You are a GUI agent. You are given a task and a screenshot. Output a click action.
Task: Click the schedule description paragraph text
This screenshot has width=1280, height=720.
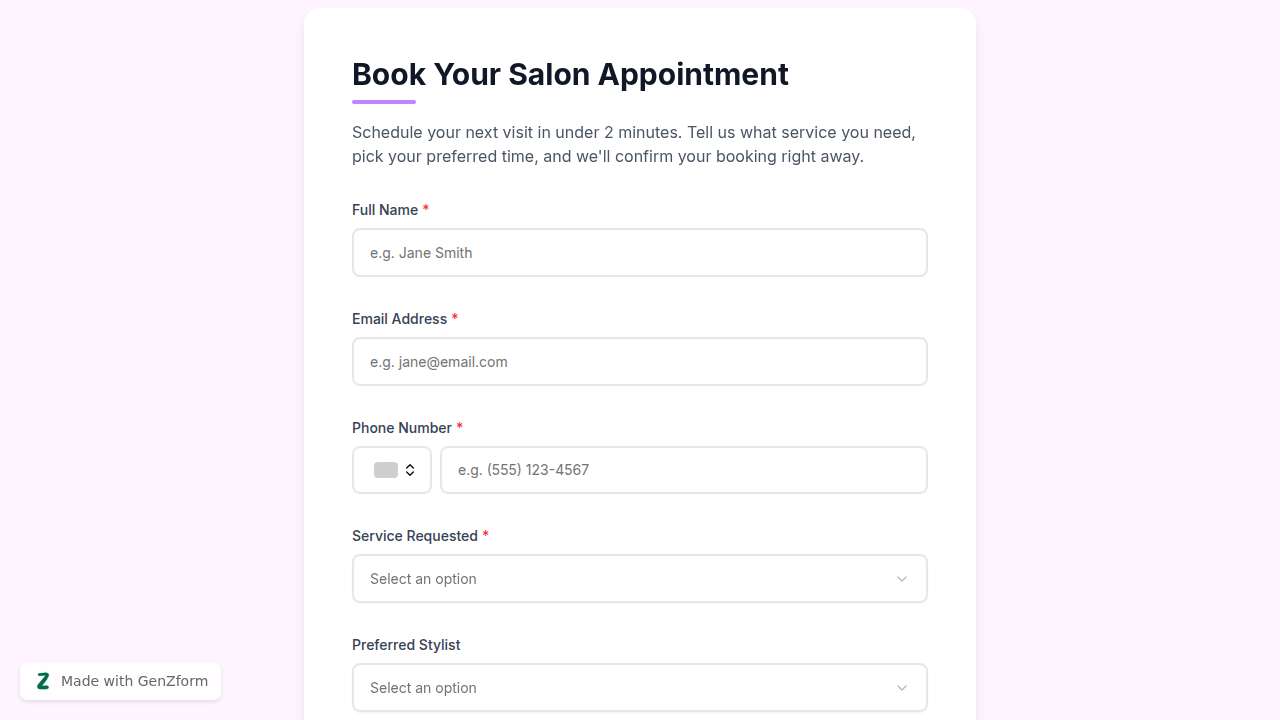633,144
